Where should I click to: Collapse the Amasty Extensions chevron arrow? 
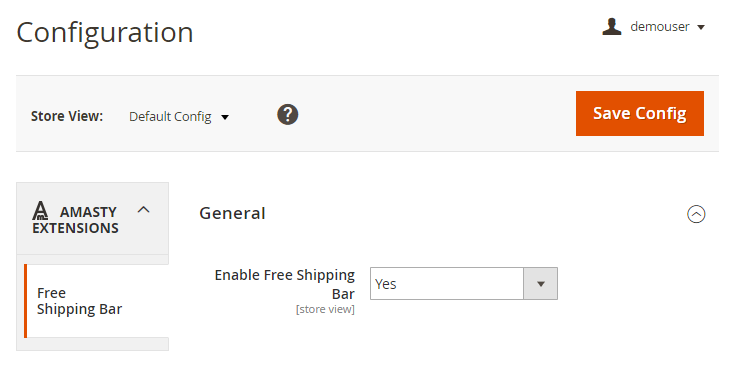click(x=144, y=210)
